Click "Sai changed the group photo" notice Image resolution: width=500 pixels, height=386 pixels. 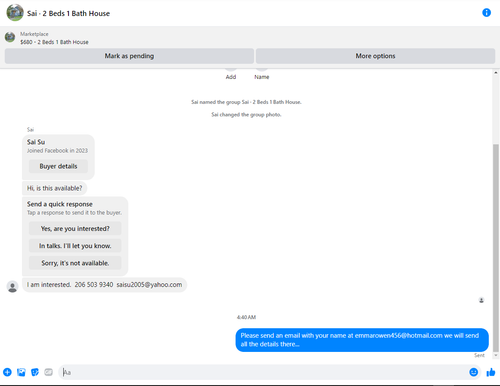pyautogui.click(x=246, y=115)
